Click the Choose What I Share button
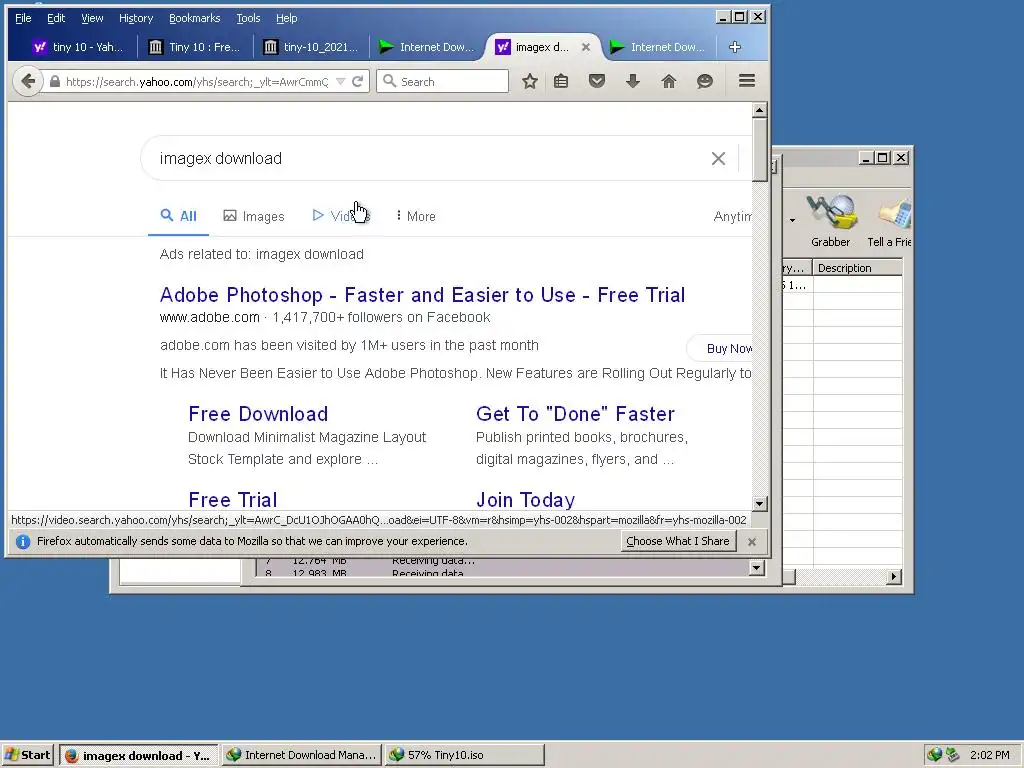Screen dimensions: 1024x768 click(678, 541)
